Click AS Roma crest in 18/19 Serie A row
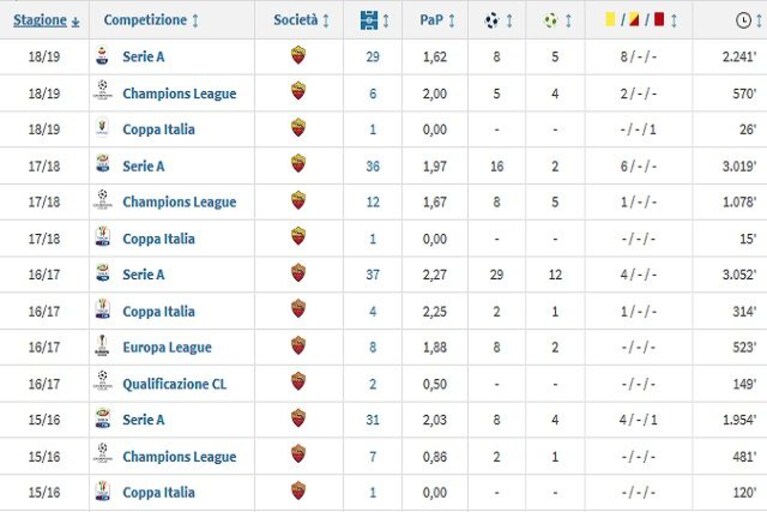The width and height of the screenshot is (767, 512). tap(298, 55)
